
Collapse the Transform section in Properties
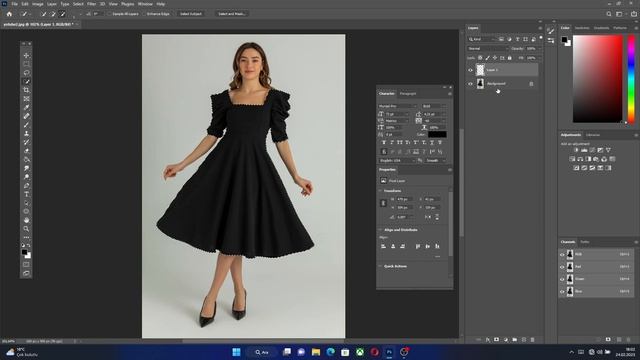click(x=380, y=191)
